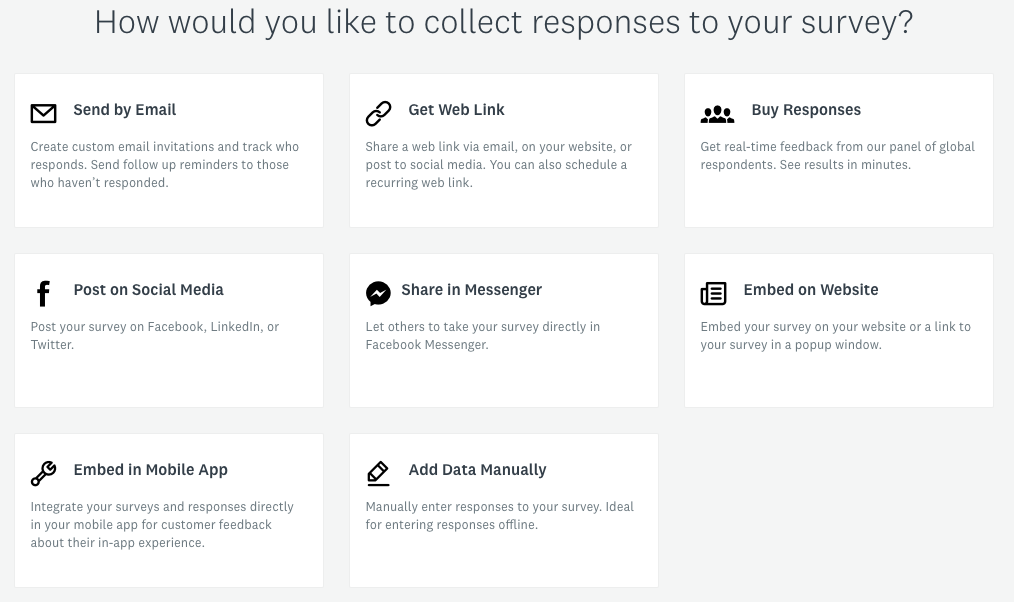This screenshot has height=602, width=1014.
Task: Click the wrench icon for Embed in Mobile App
Action: click(43, 473)
